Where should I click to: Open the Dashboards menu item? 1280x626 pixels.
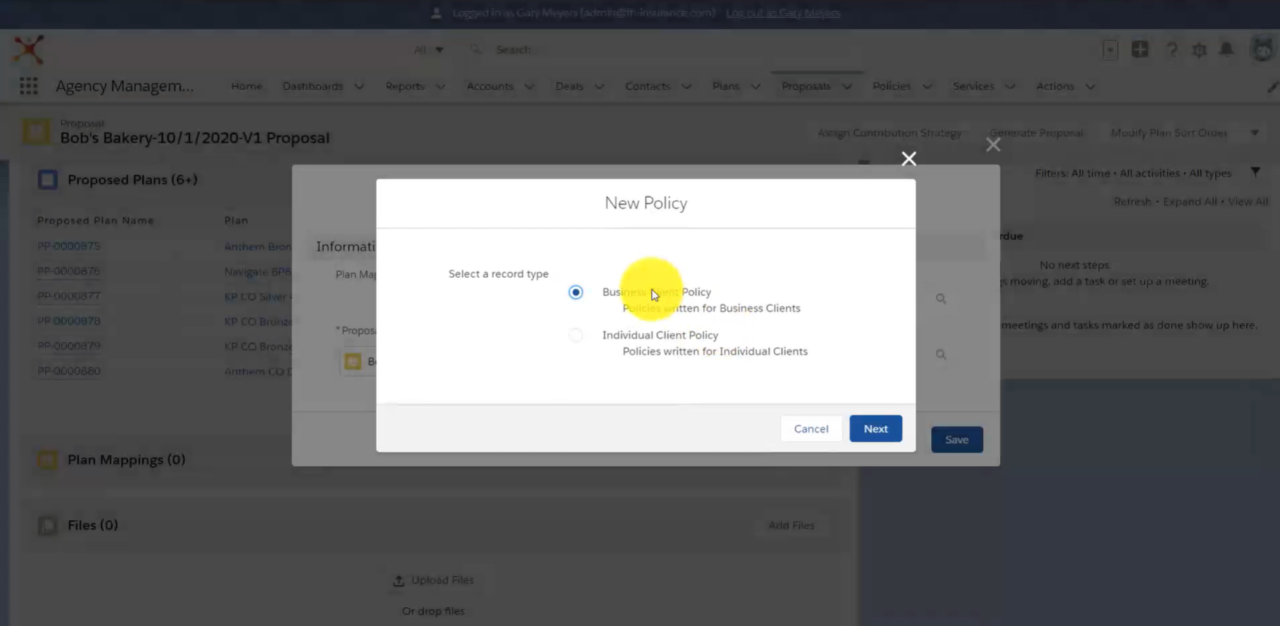point(312,86)
